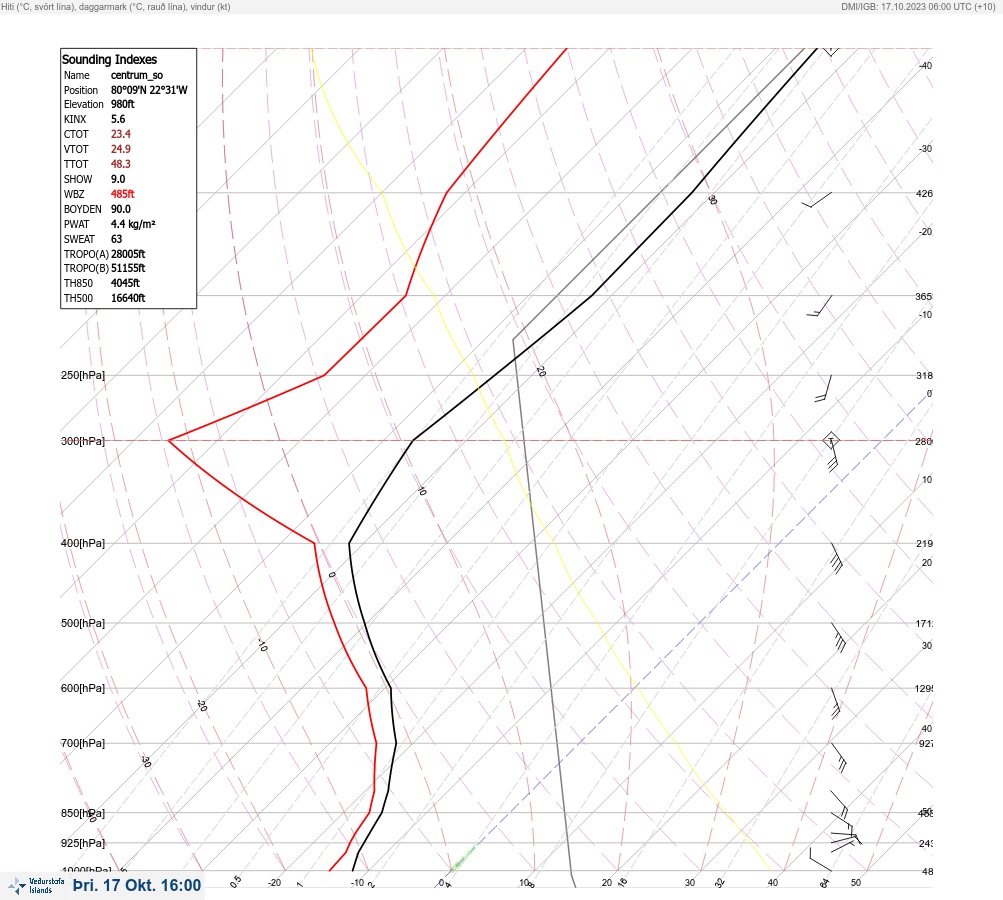Click the SHOW value 9.0
The width and height of the screenshot is (1003, 900).
(x=118, y=179)
